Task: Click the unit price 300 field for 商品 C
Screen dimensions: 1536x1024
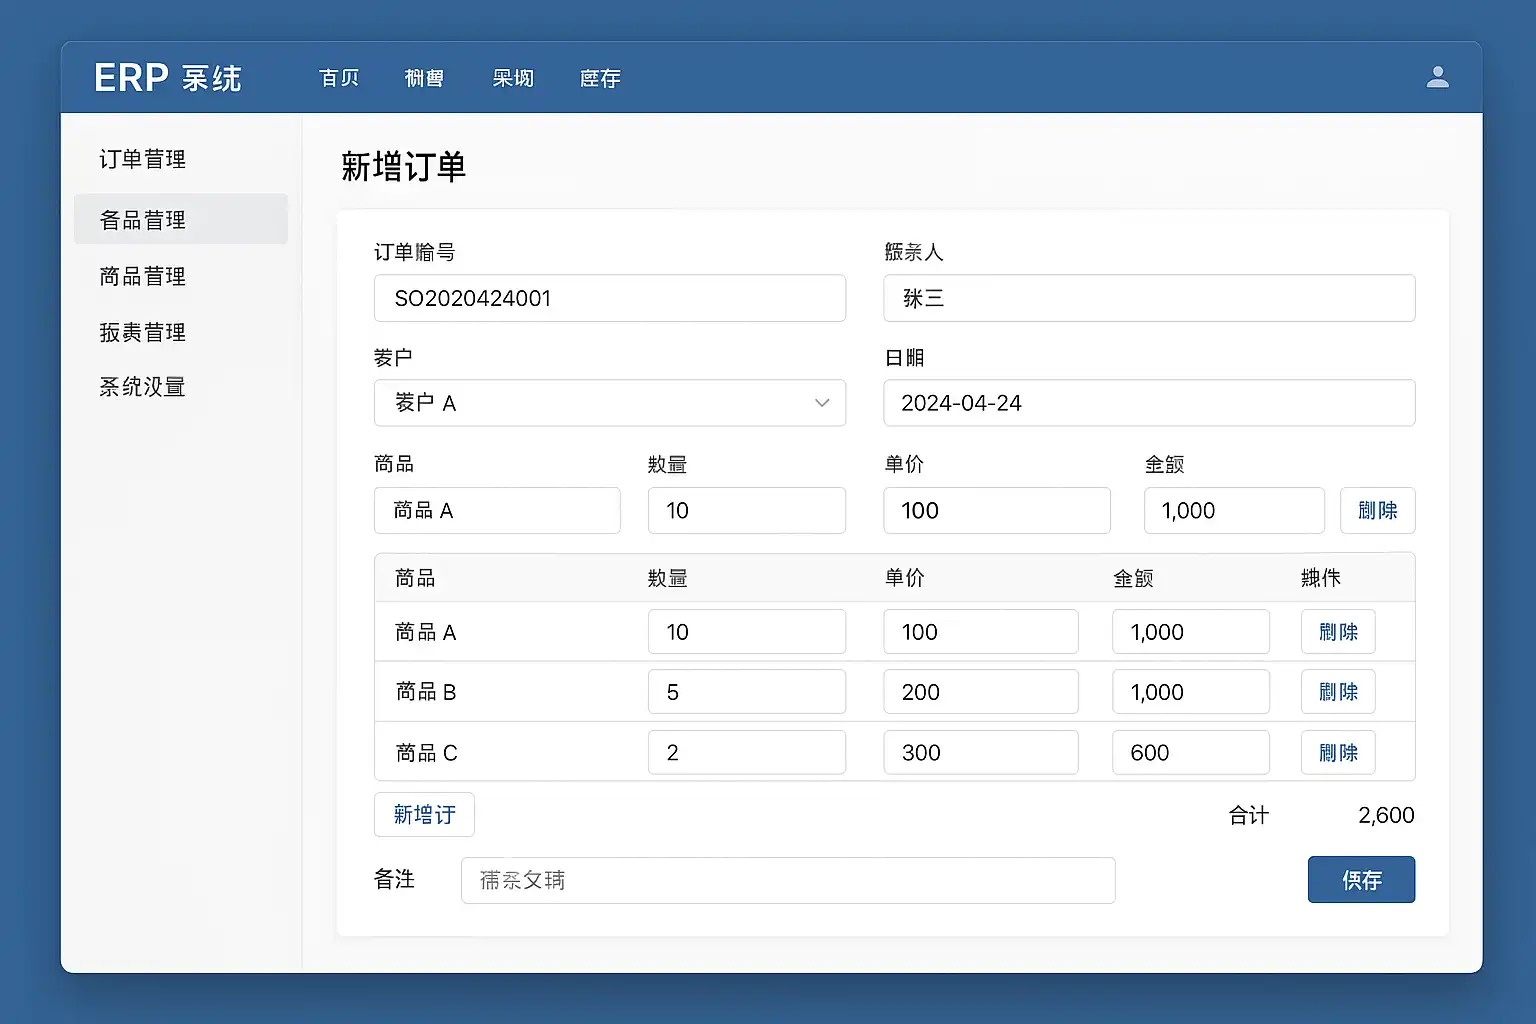Action: tap(980, 753)
